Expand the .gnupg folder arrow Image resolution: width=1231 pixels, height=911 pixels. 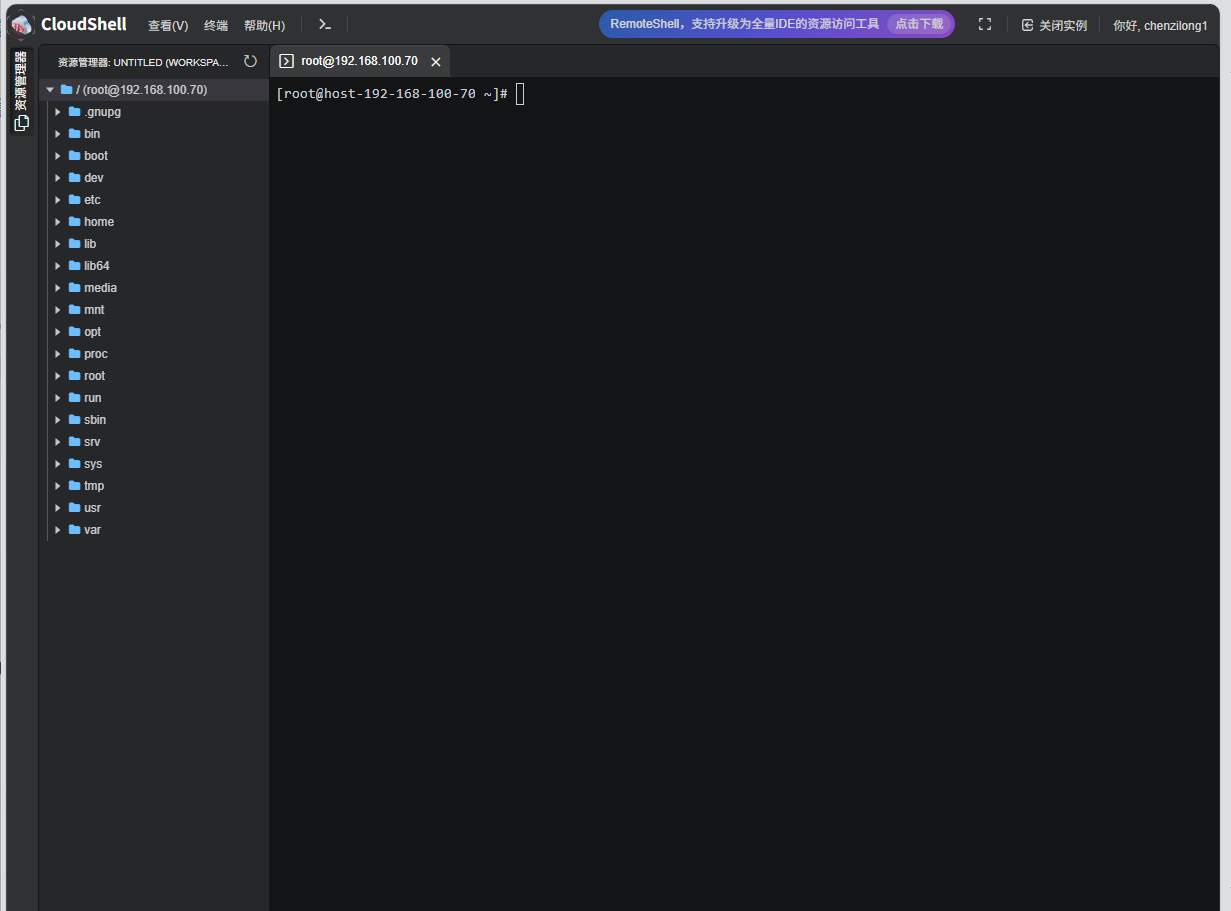point(58,112)
